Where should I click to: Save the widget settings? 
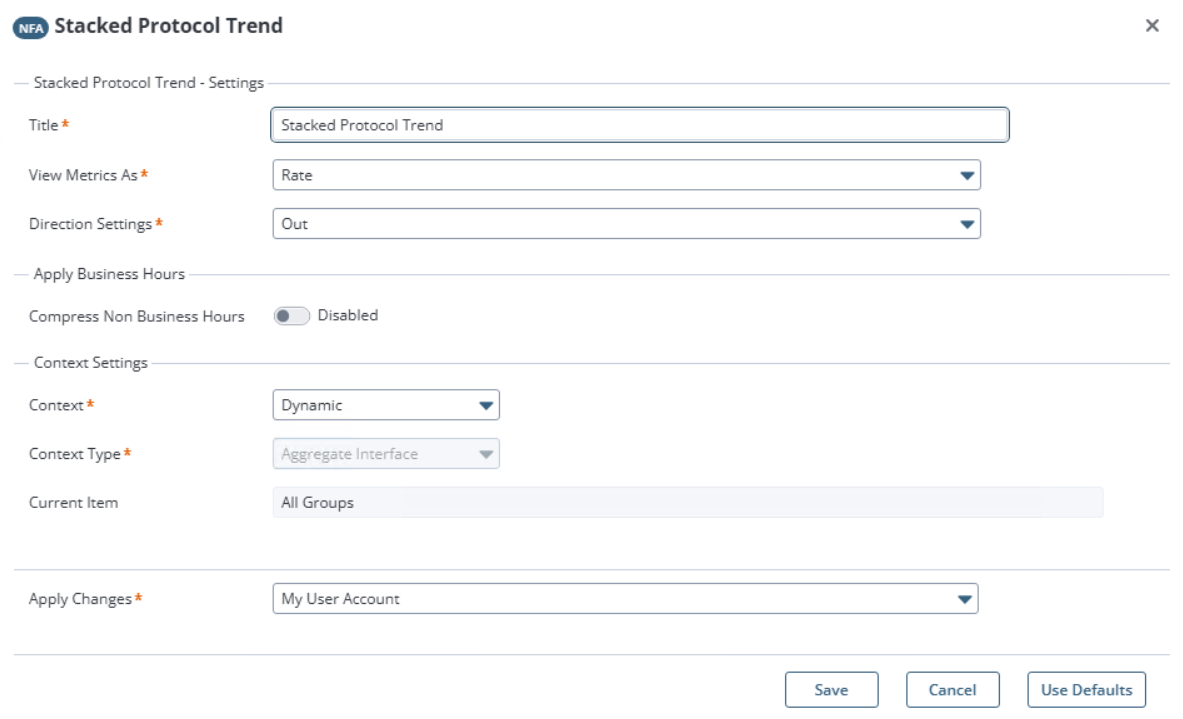(831, 690)
